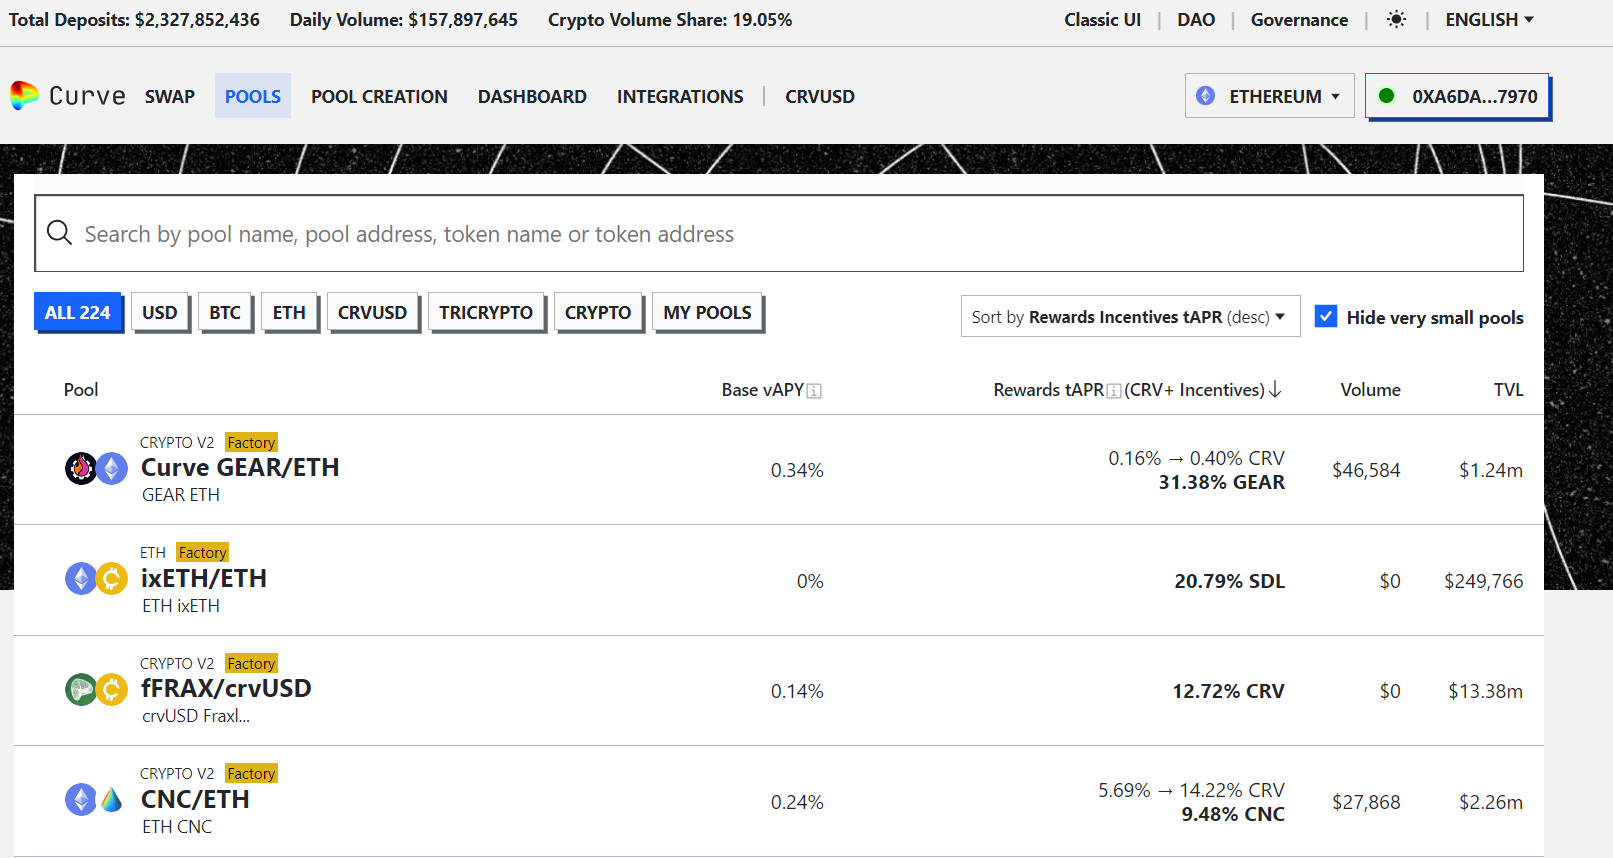
Task: Click the Base vAPY info icon
Action: (814, 391)
